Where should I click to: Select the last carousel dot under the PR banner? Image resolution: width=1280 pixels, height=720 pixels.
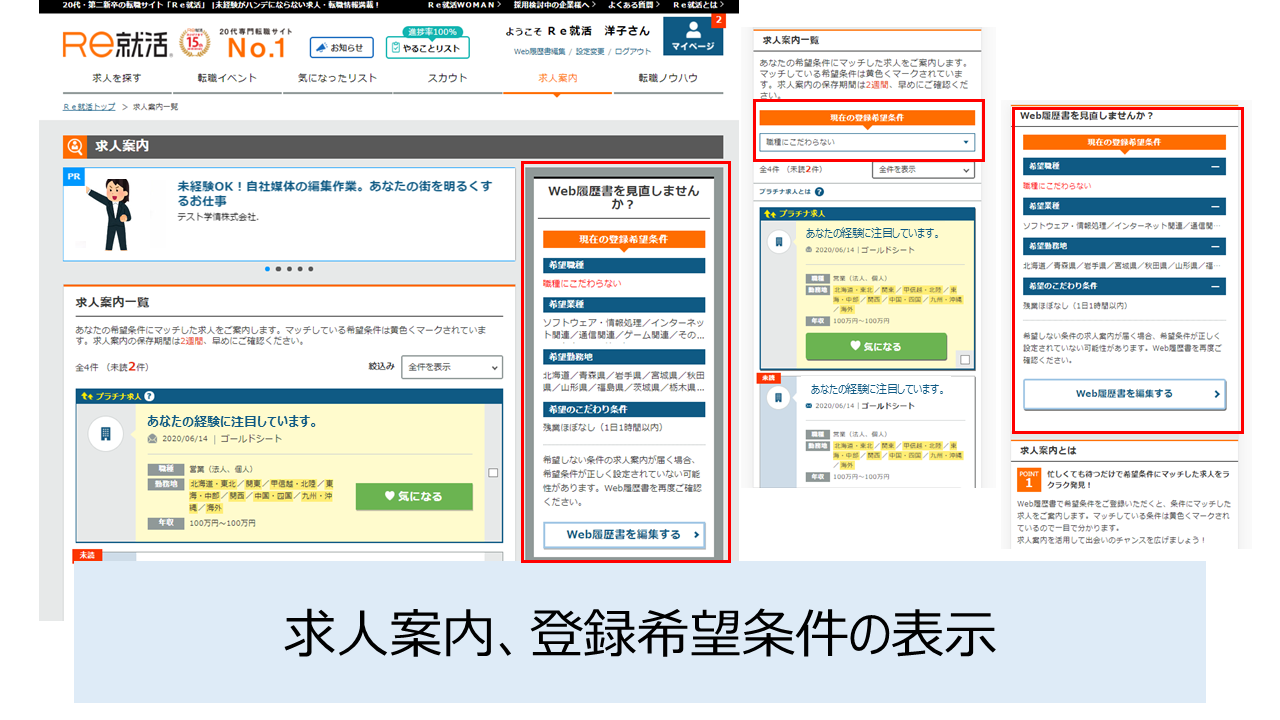pos(311,269)
